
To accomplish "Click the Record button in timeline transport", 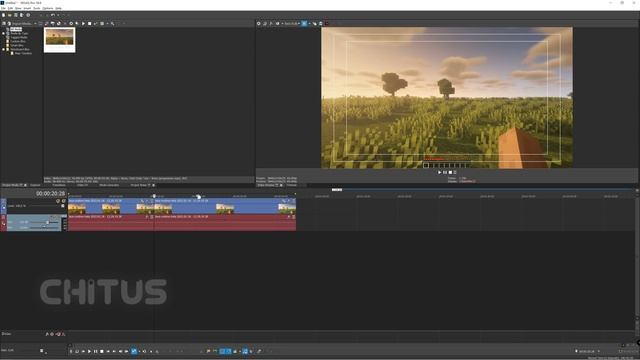I will (71, 351).
